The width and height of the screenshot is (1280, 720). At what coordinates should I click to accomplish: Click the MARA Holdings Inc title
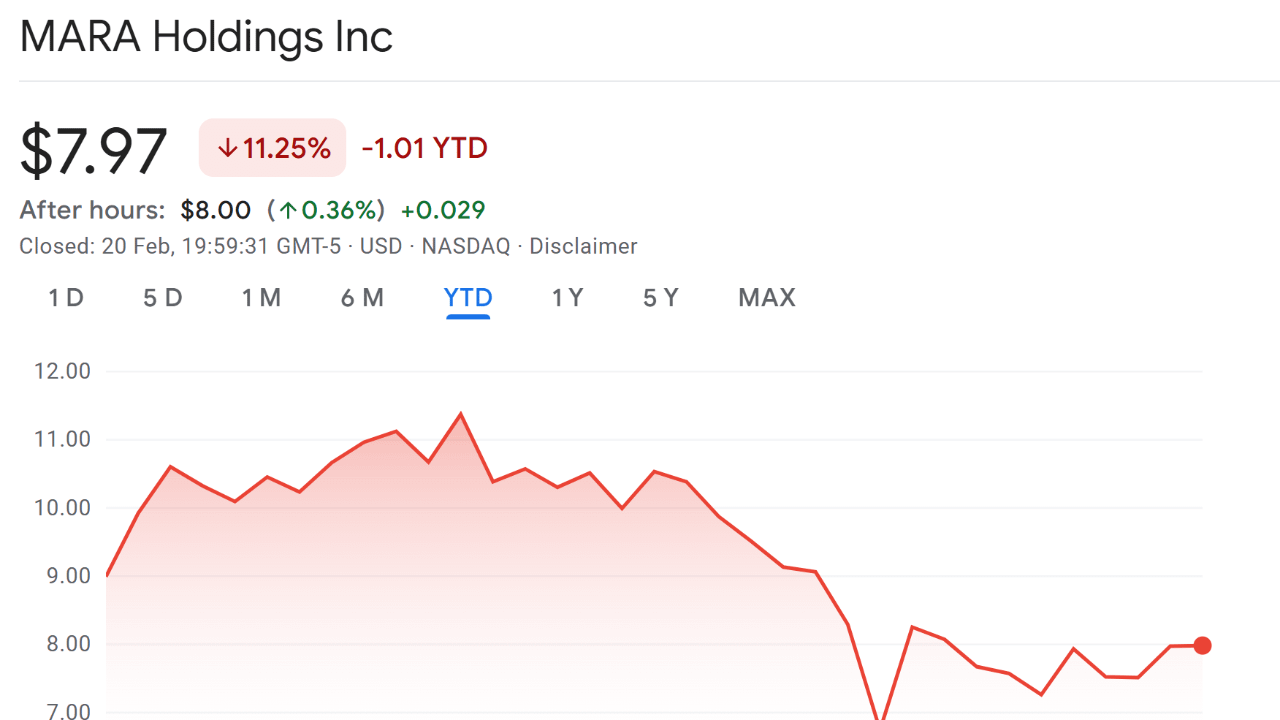click(206, 37)
